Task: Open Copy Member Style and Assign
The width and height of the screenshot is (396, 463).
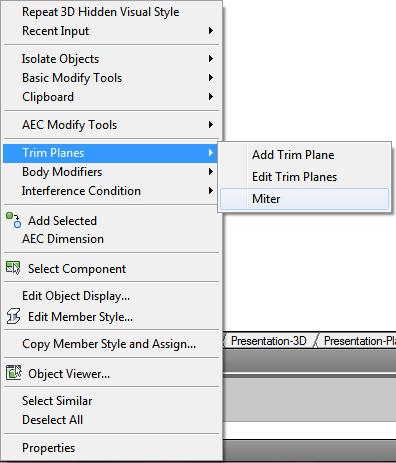Action: [x=111, y=344]
